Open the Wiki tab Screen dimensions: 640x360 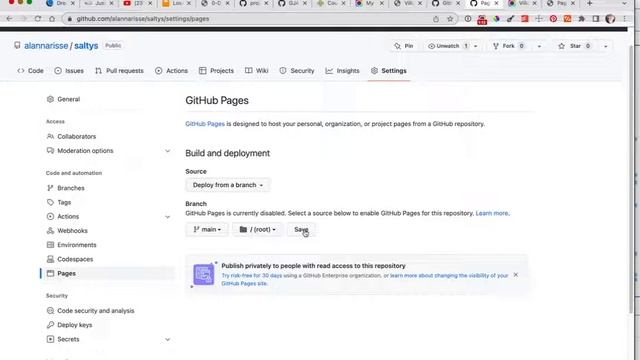(x=257, y=71)
